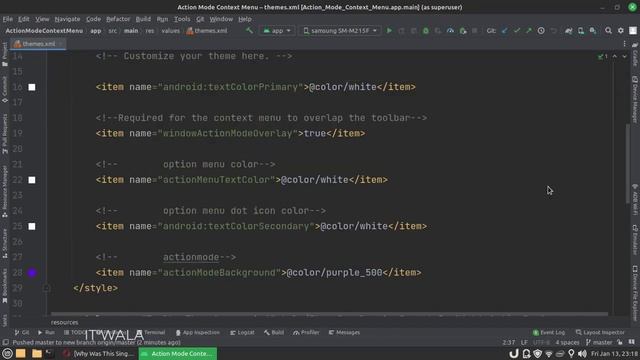640x360 pixels.
Task: Click the user account avatar icon
Action: tap(633, 31)
